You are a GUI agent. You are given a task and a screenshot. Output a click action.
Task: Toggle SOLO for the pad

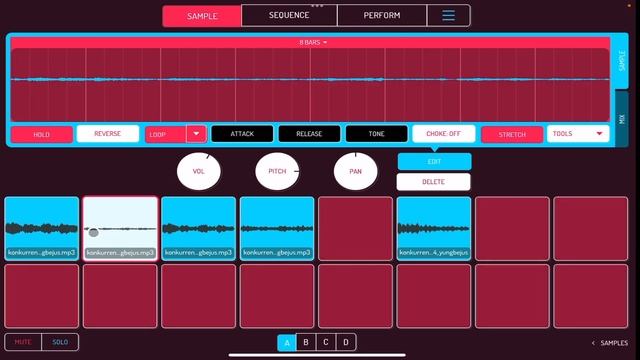point(60,342)
